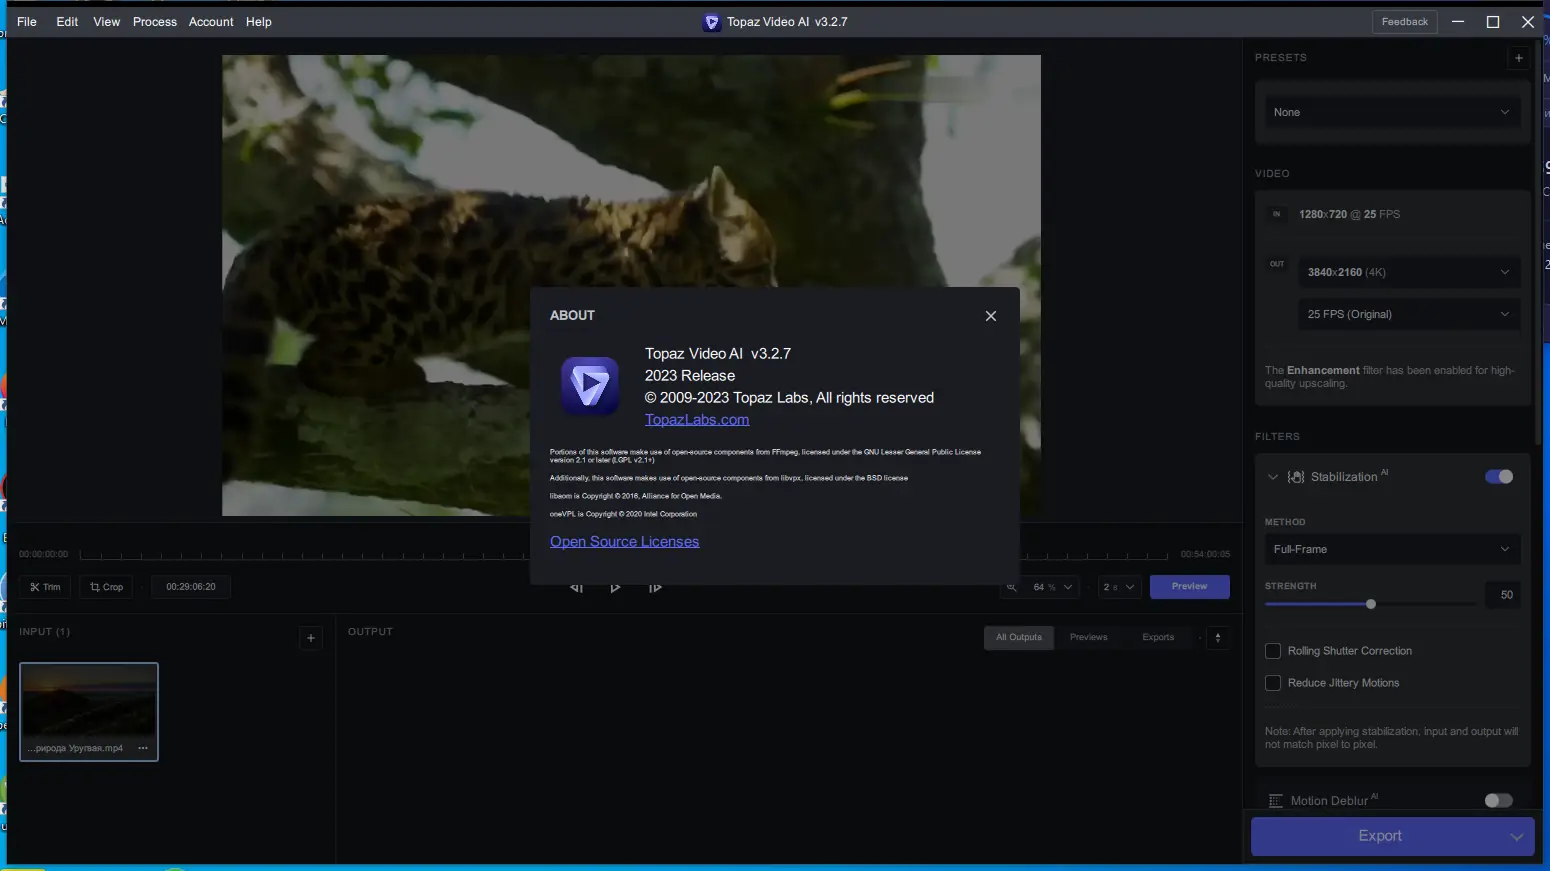The image size is (1550, 871).
Task: Click the Crop button
Action: coord(106,587)
